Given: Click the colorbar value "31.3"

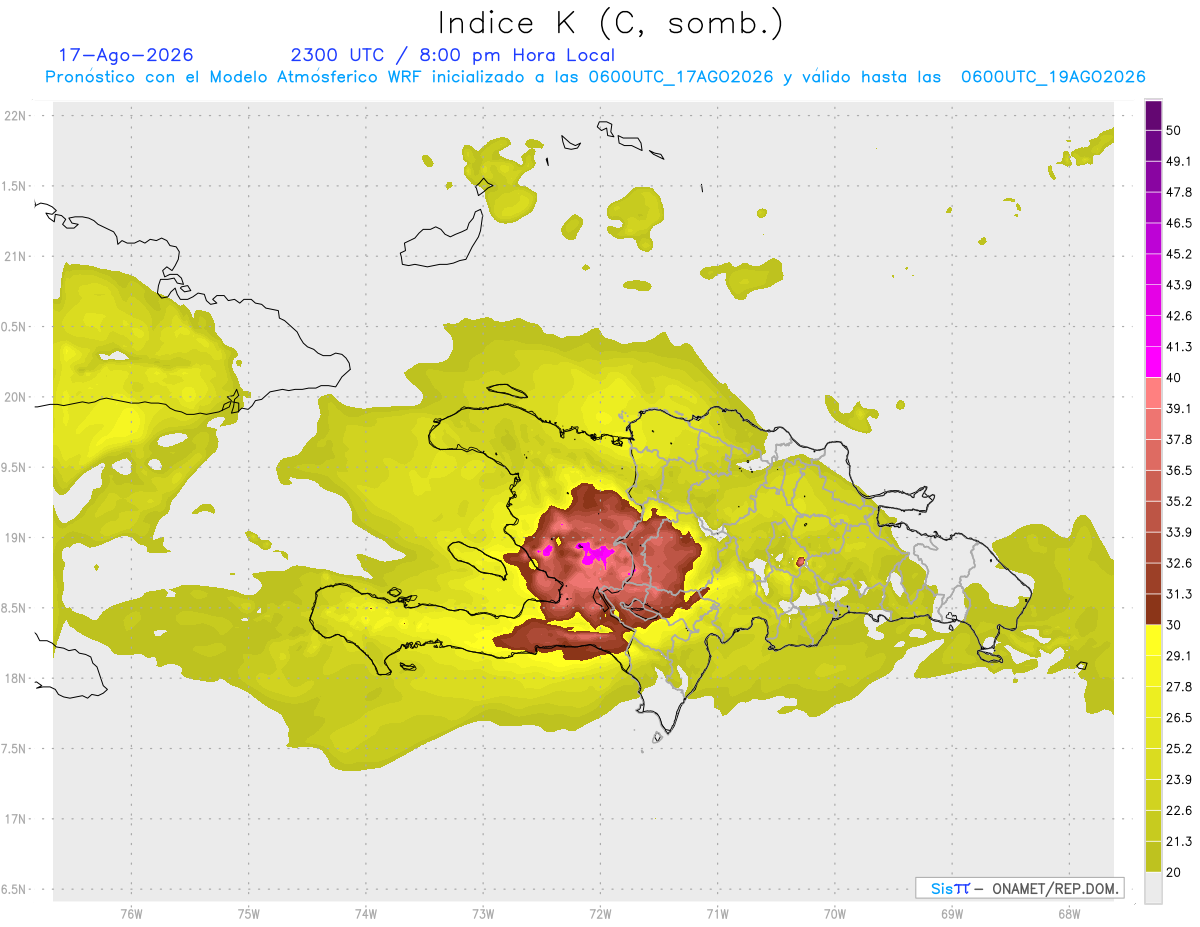Looking at the screenshot, I should [1178, 594].
